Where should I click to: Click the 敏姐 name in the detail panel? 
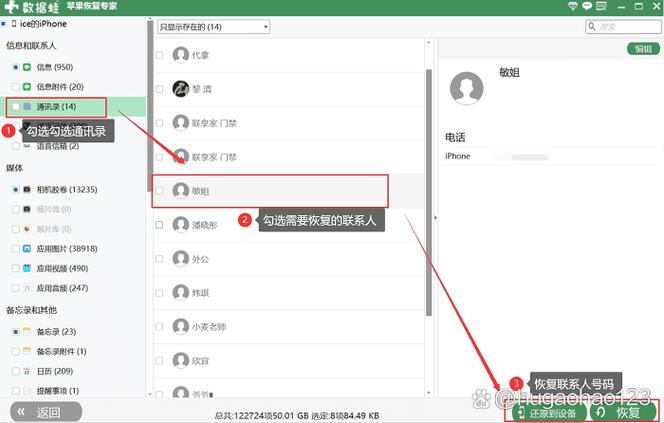tap(509, 72)
